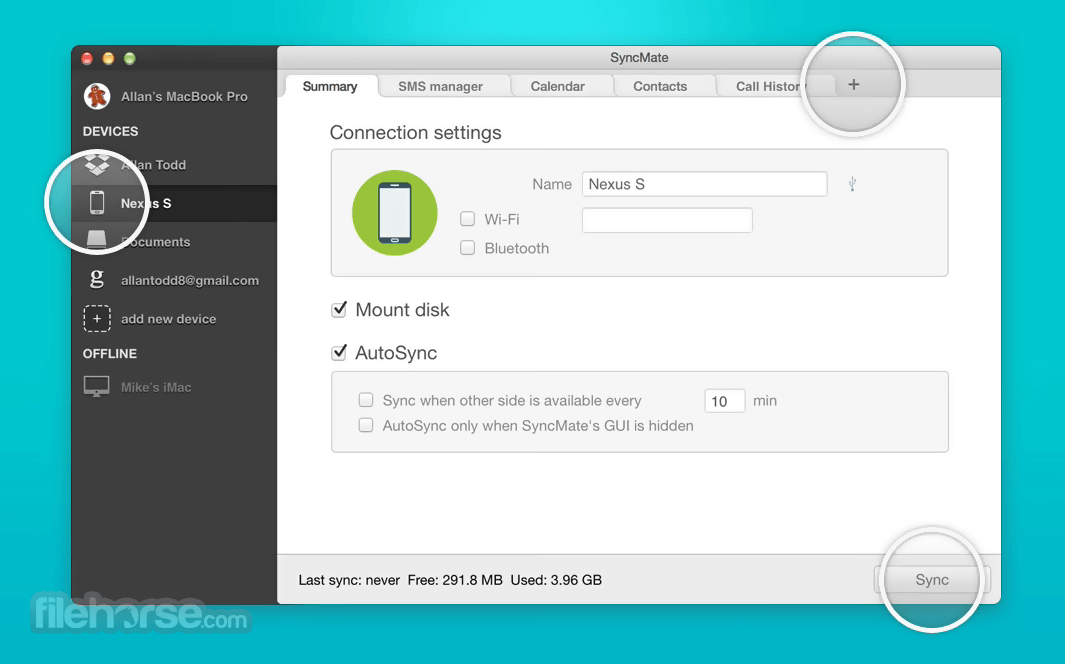The height and width of the screenshot is (664, 1065).
Task: Click the Connection settings heading
Action: (x=416, y=132)
